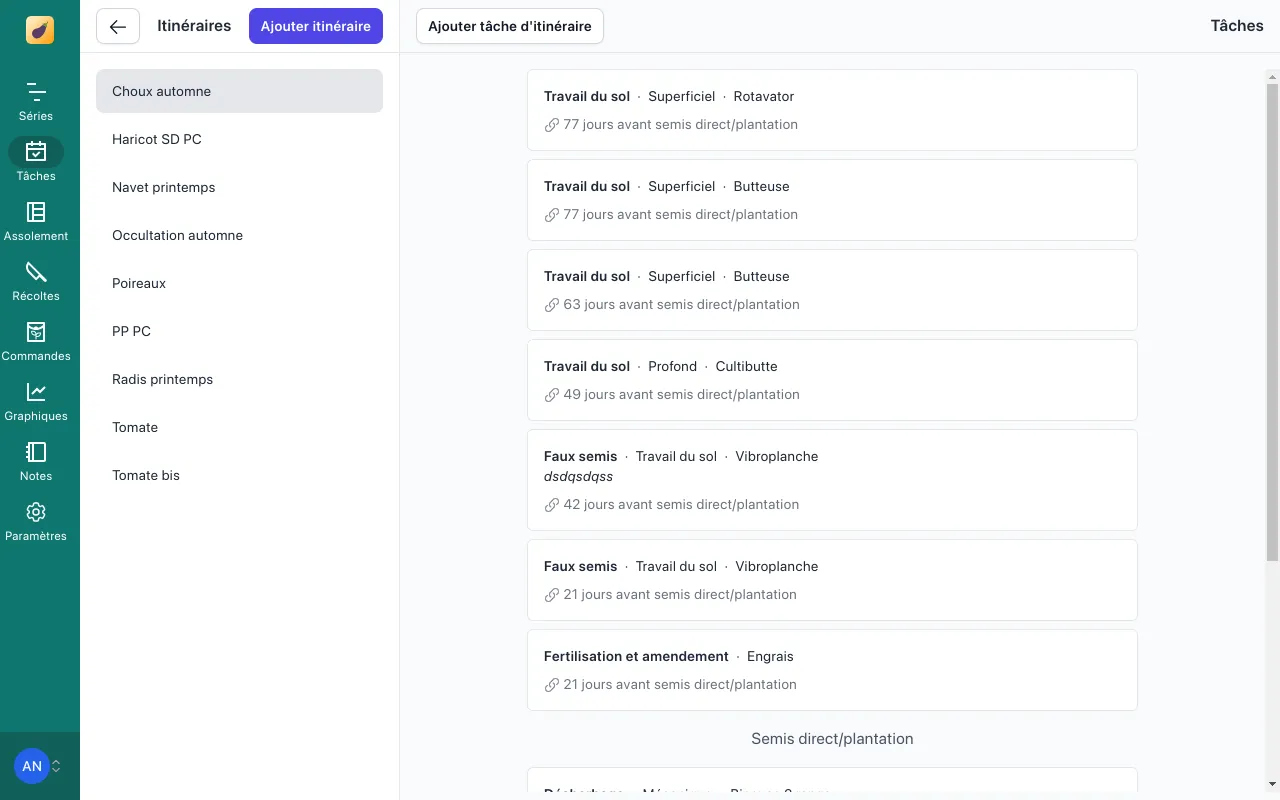Click the app logo icon
1280x800 pixels.
point(40,30)
